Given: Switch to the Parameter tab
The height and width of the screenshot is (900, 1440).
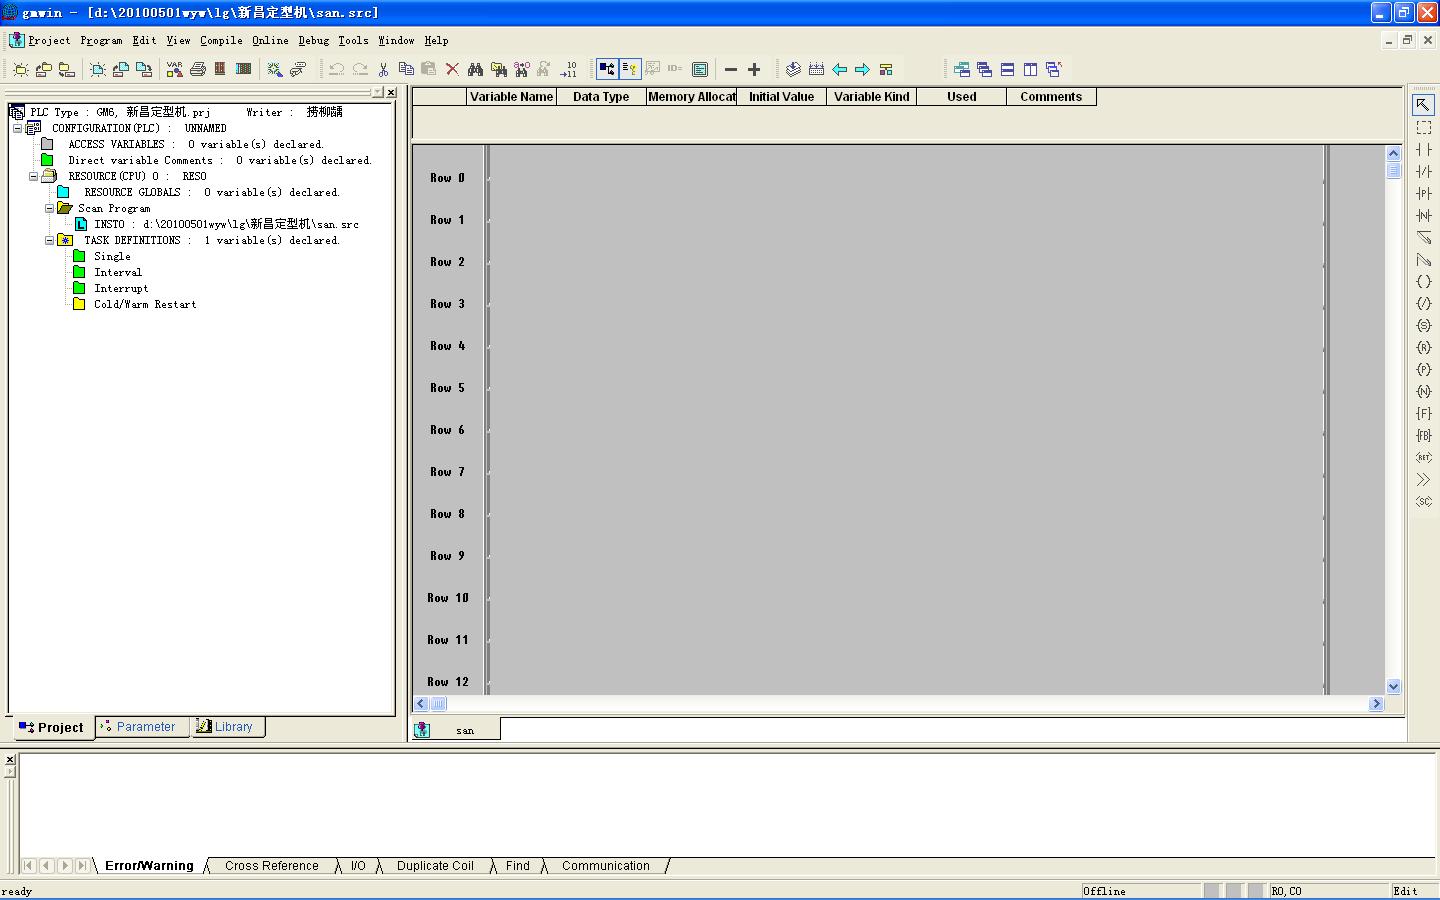Looking at the screenshot, I should pos(143,727).
